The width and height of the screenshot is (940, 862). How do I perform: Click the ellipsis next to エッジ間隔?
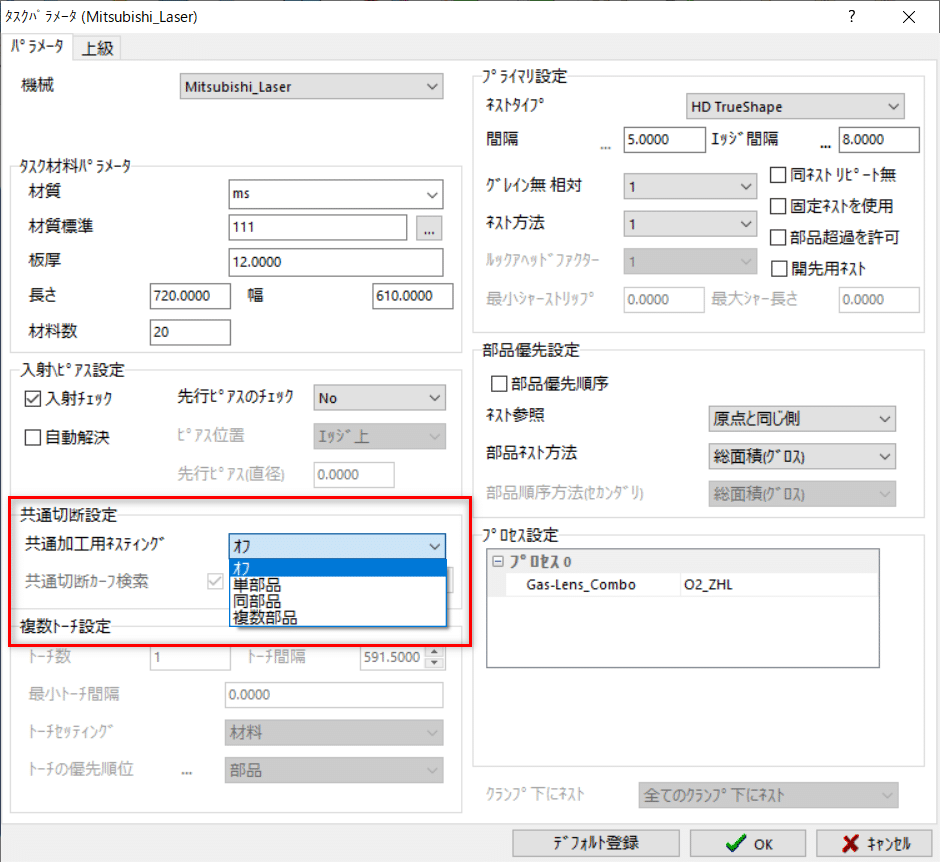(825, 146)
